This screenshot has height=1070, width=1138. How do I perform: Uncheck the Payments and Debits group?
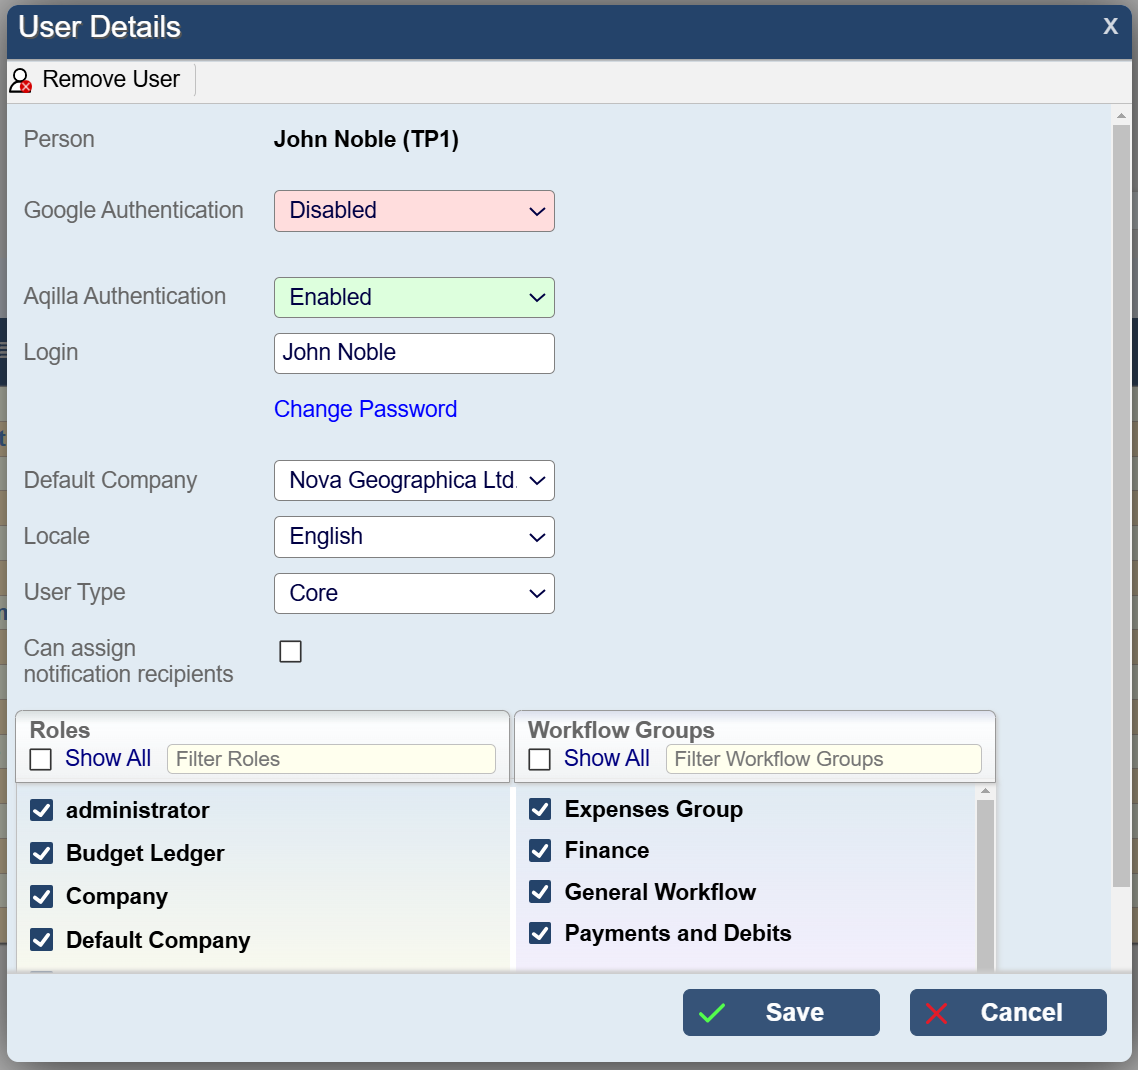pyautogui.click(x=540, y=933)
